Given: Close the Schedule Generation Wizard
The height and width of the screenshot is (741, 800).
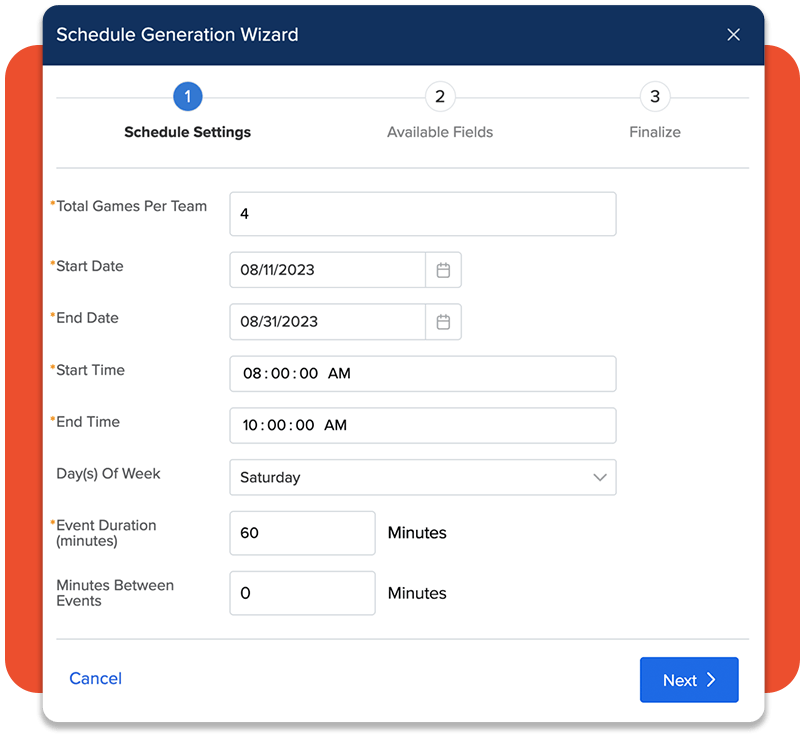Looking at the screenshot, I should tap(733, 34).
